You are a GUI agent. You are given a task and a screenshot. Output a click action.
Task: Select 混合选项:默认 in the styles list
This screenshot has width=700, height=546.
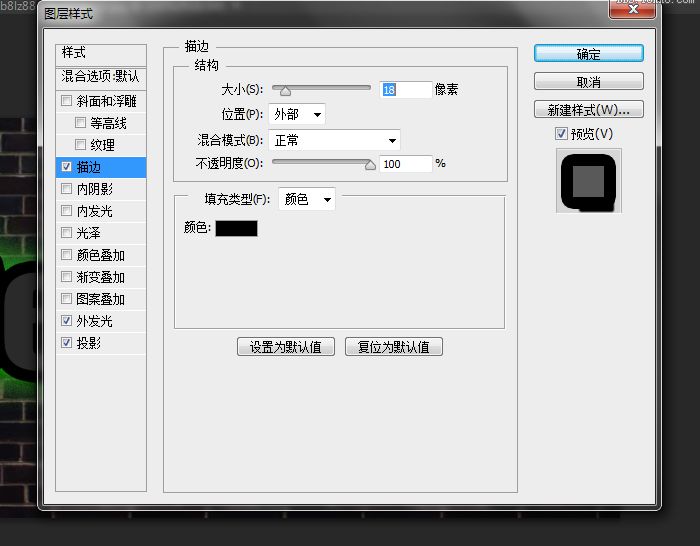[x=101, y=77]
